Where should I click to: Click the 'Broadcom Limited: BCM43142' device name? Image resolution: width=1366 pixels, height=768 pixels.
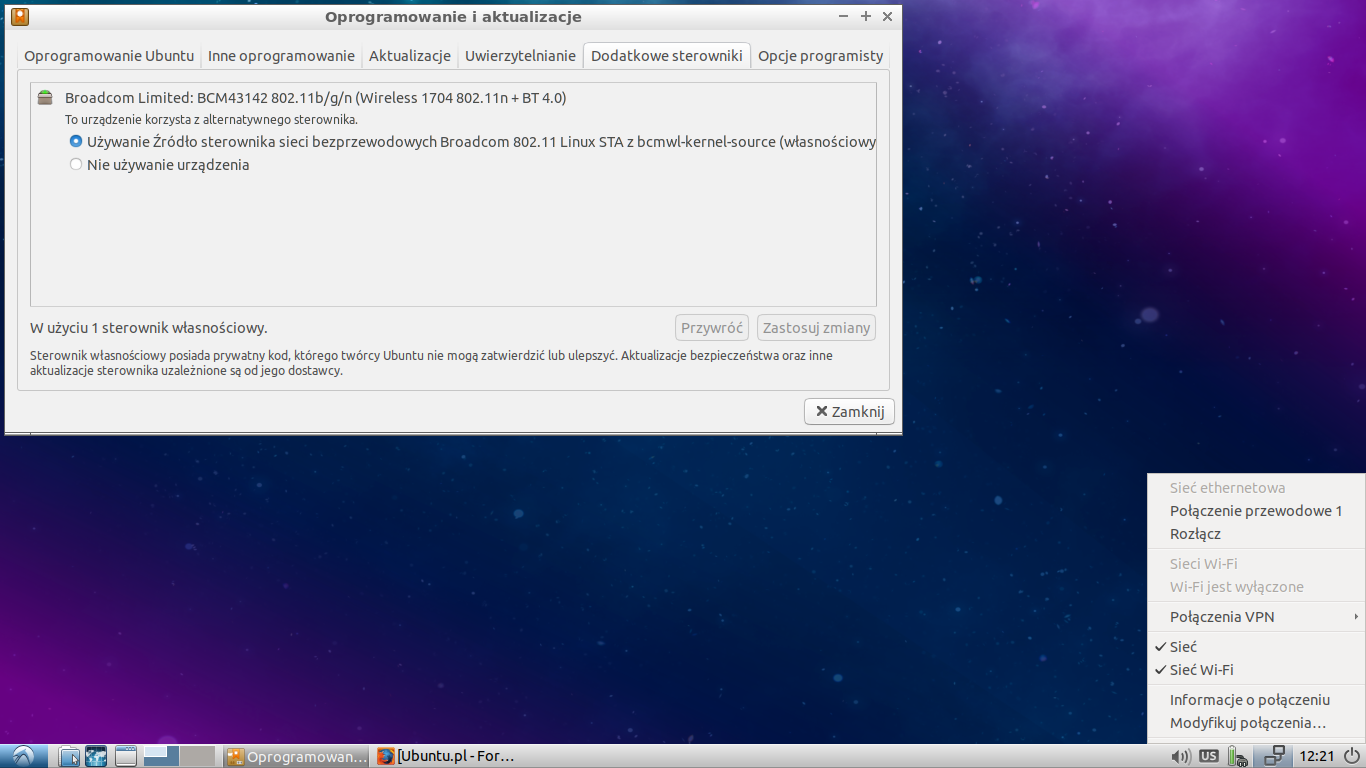(316, 98)
